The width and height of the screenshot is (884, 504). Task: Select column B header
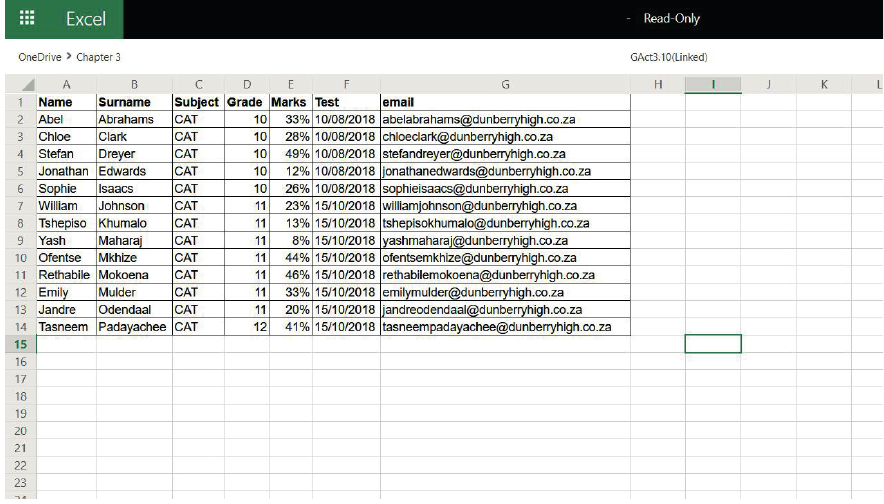coord(134,85)
